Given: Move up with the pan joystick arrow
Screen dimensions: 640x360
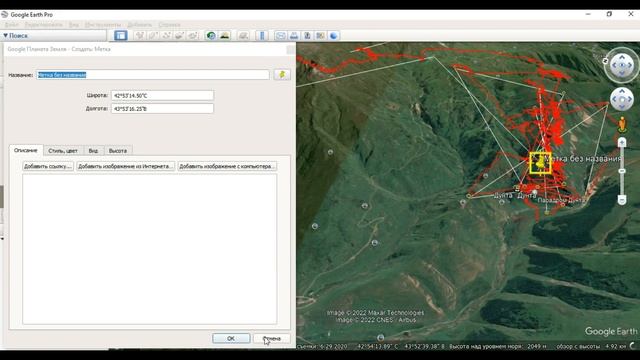Looking at the screenshot, I should (622, 91).
